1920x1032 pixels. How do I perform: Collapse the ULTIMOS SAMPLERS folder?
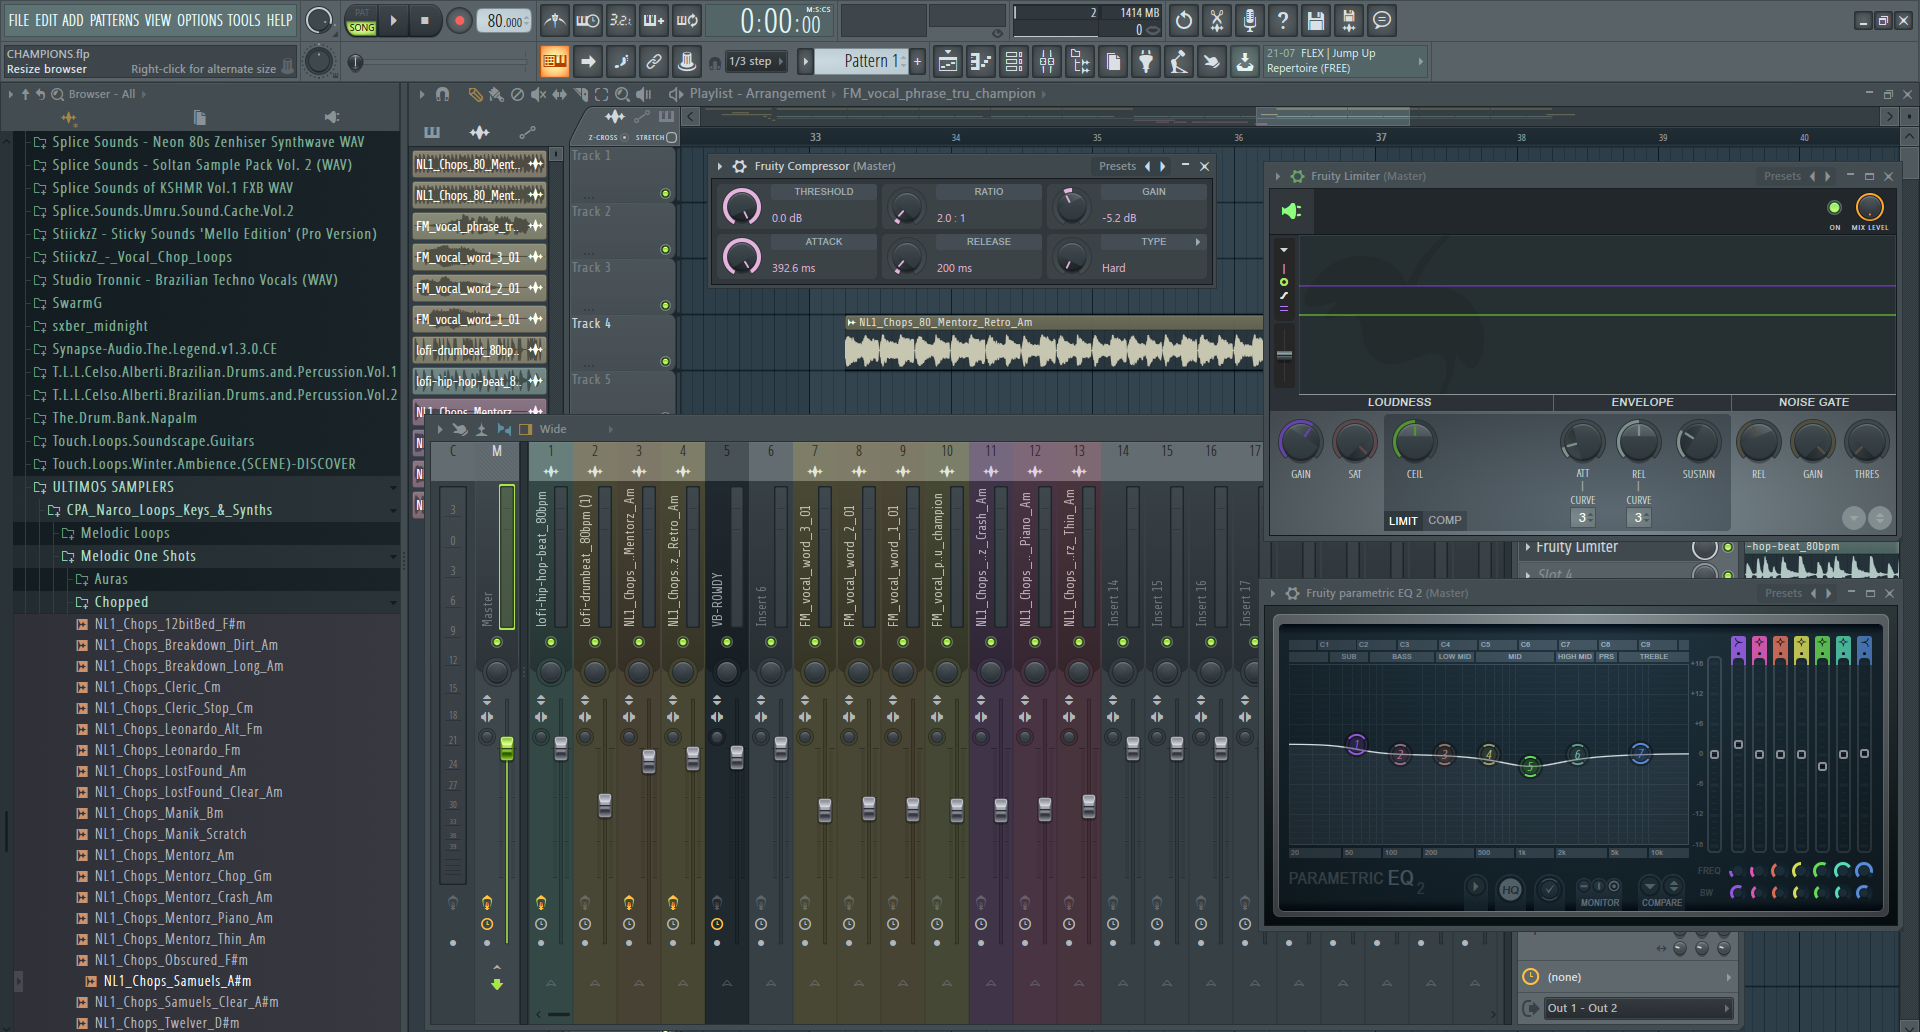[113, 487]
